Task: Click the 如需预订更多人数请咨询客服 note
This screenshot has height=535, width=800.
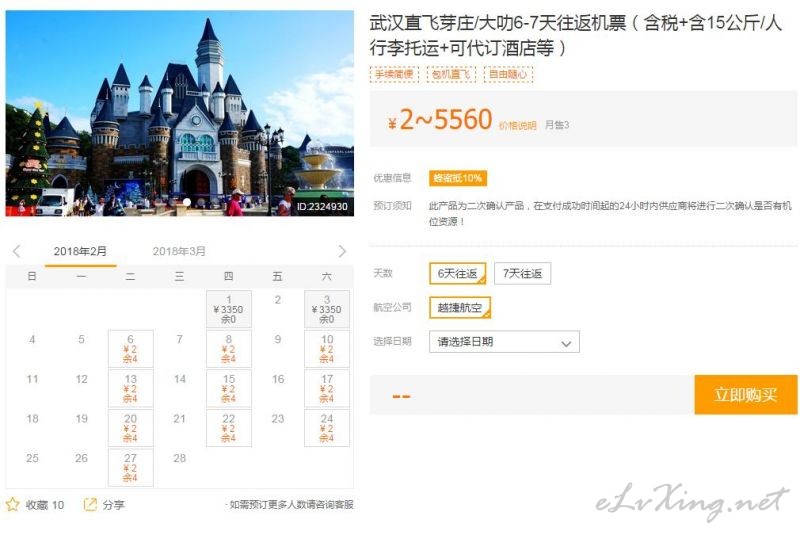Action: coord(291,504)
